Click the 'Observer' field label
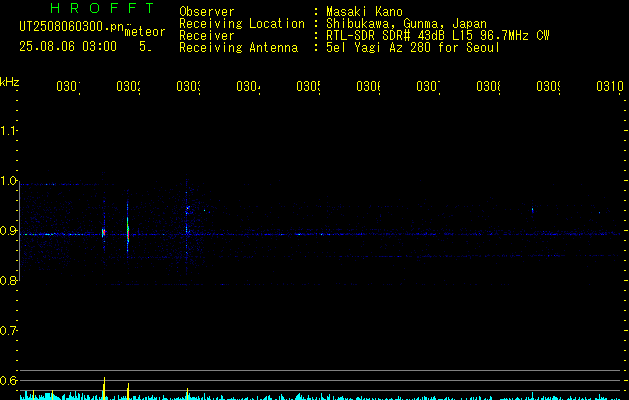The height and width of the screenshot is (400, 629). [207, 12]
